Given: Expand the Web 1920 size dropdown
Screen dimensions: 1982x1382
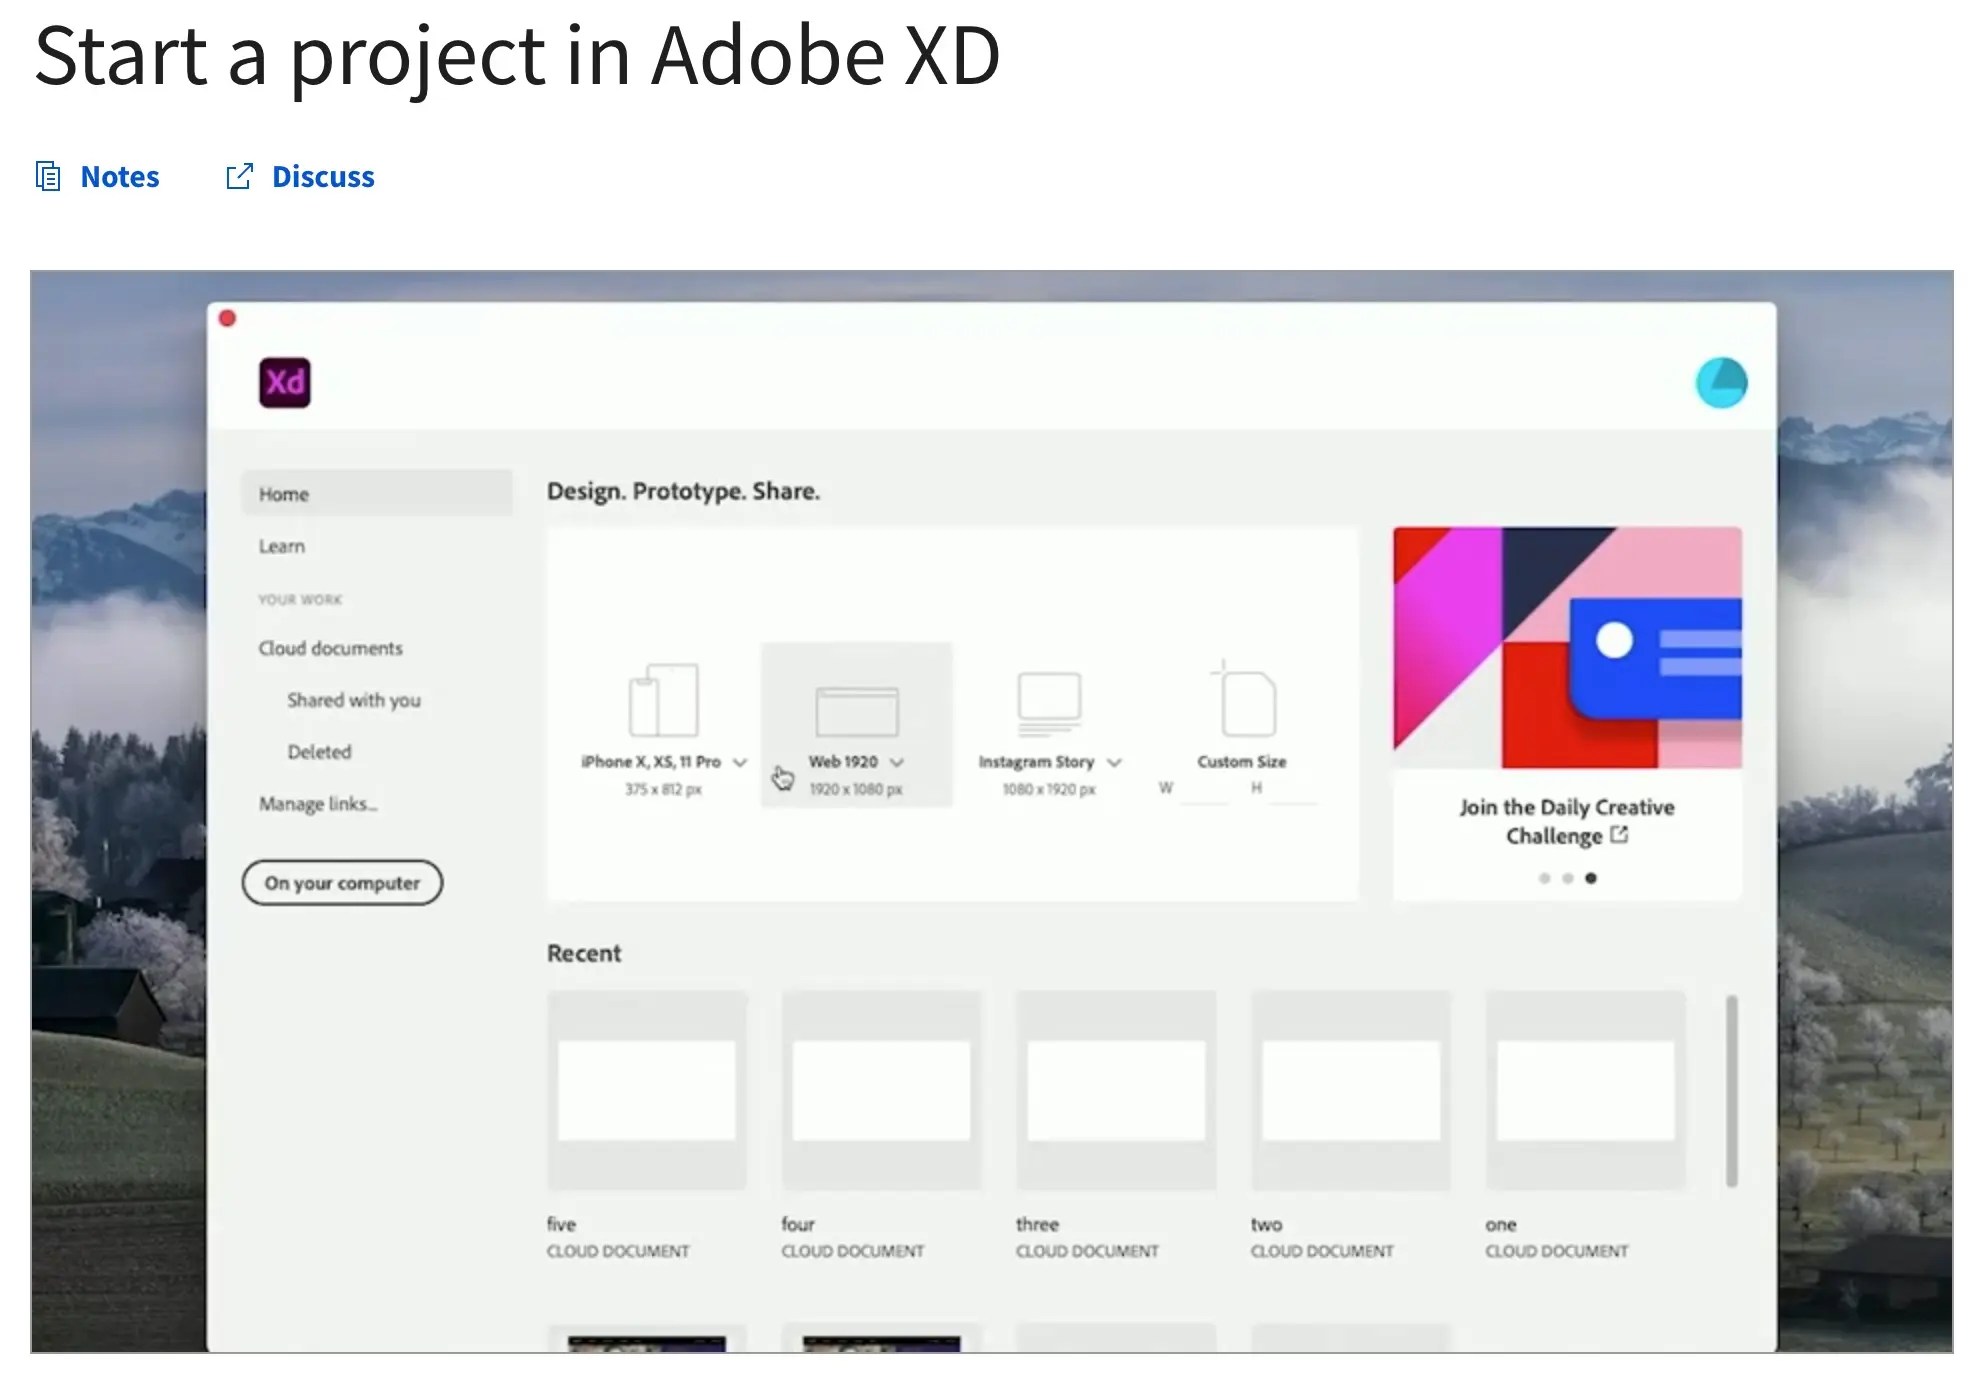Looking at the screenshot, I should click(898, 761).
